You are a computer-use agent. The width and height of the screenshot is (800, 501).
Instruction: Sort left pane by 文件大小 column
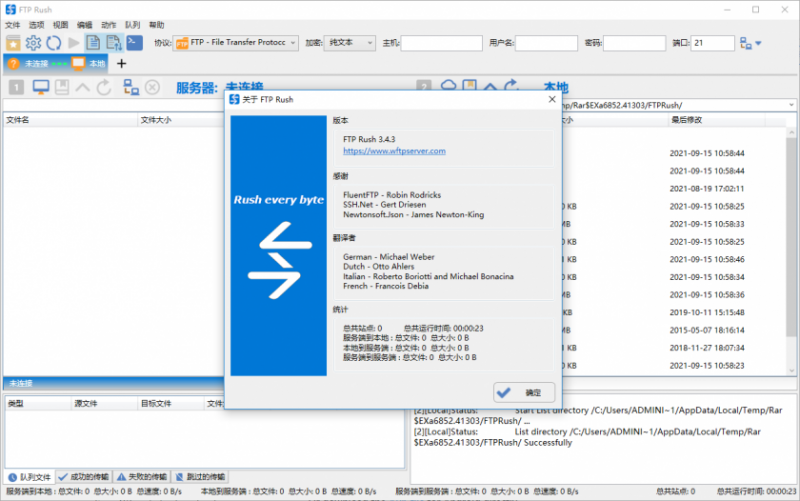coord(181,120)
